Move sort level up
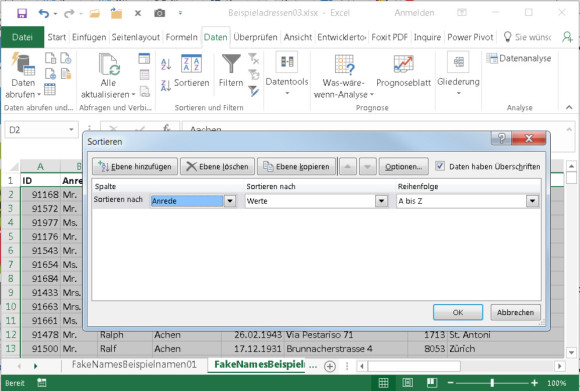The height and width of the screenshot is (391, 580). 348,166
